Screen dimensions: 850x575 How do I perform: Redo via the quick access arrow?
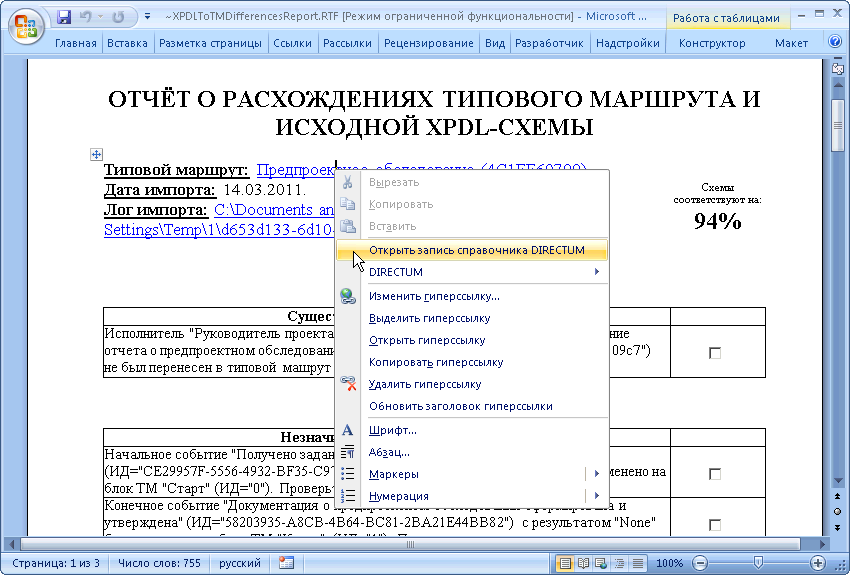[118, 17]
